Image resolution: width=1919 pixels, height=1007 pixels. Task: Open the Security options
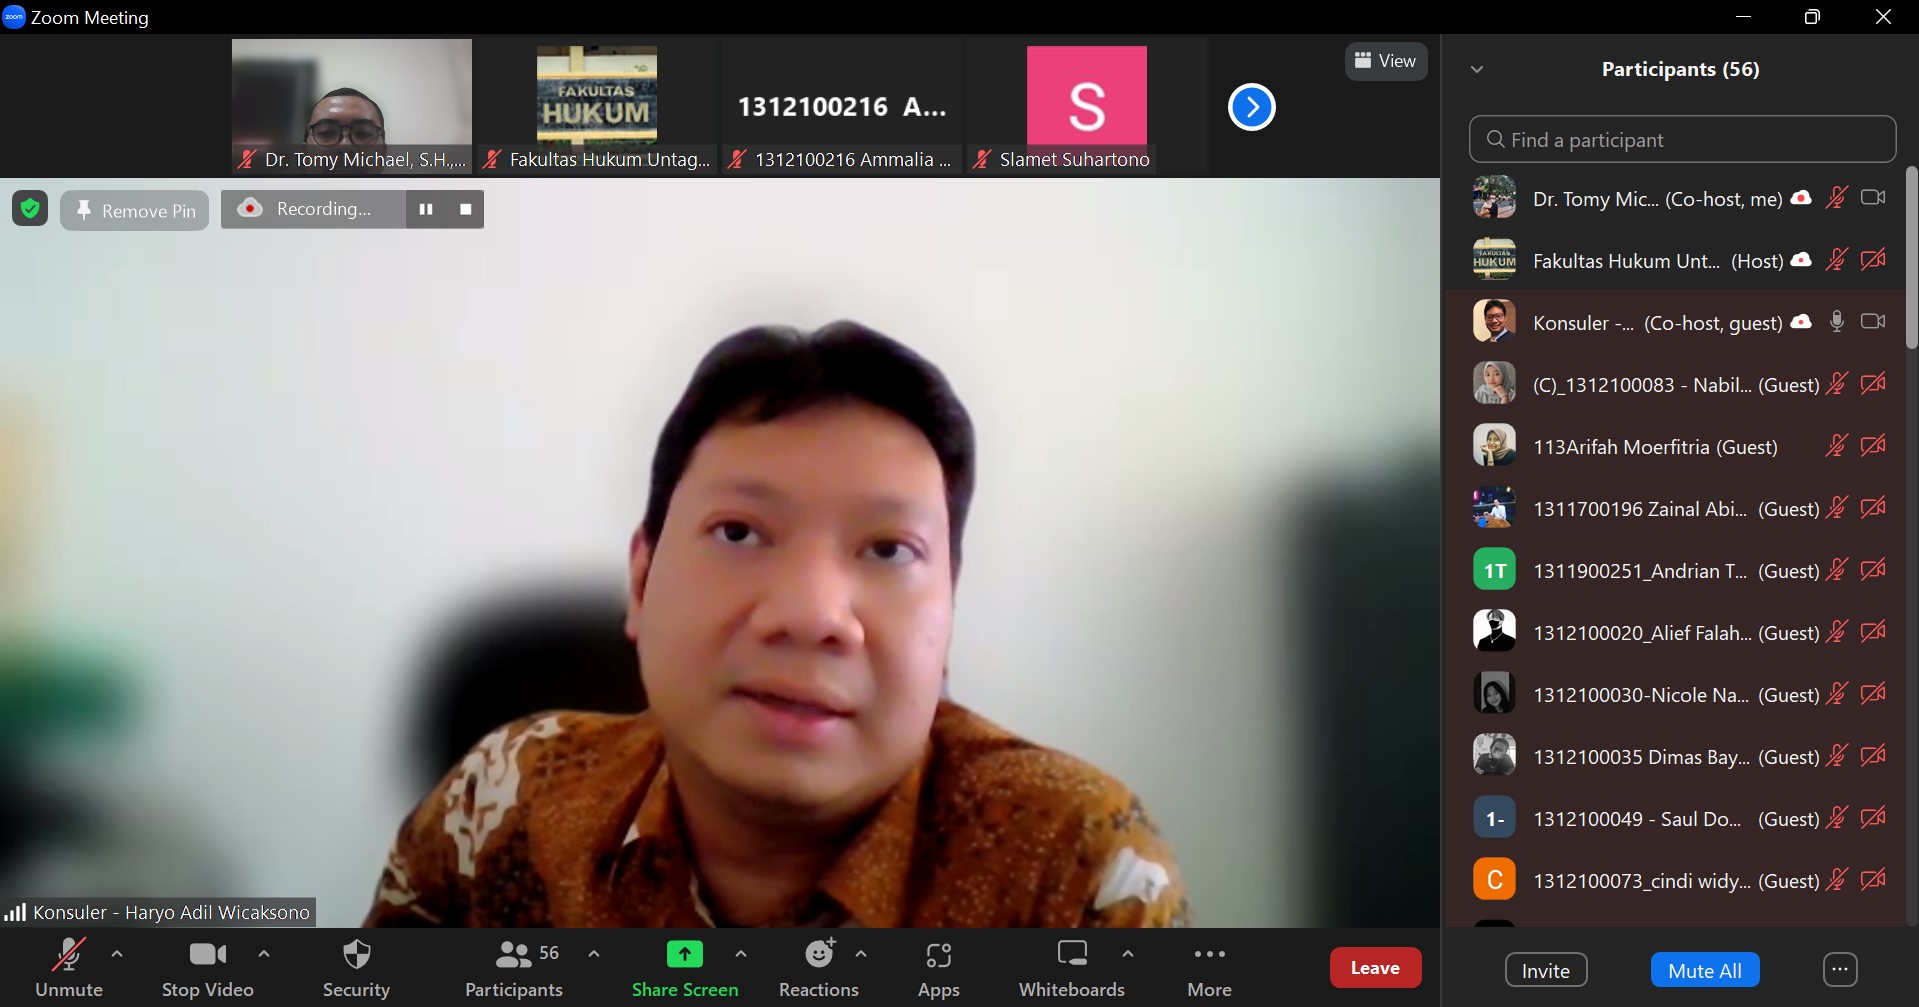click(356, 968)
